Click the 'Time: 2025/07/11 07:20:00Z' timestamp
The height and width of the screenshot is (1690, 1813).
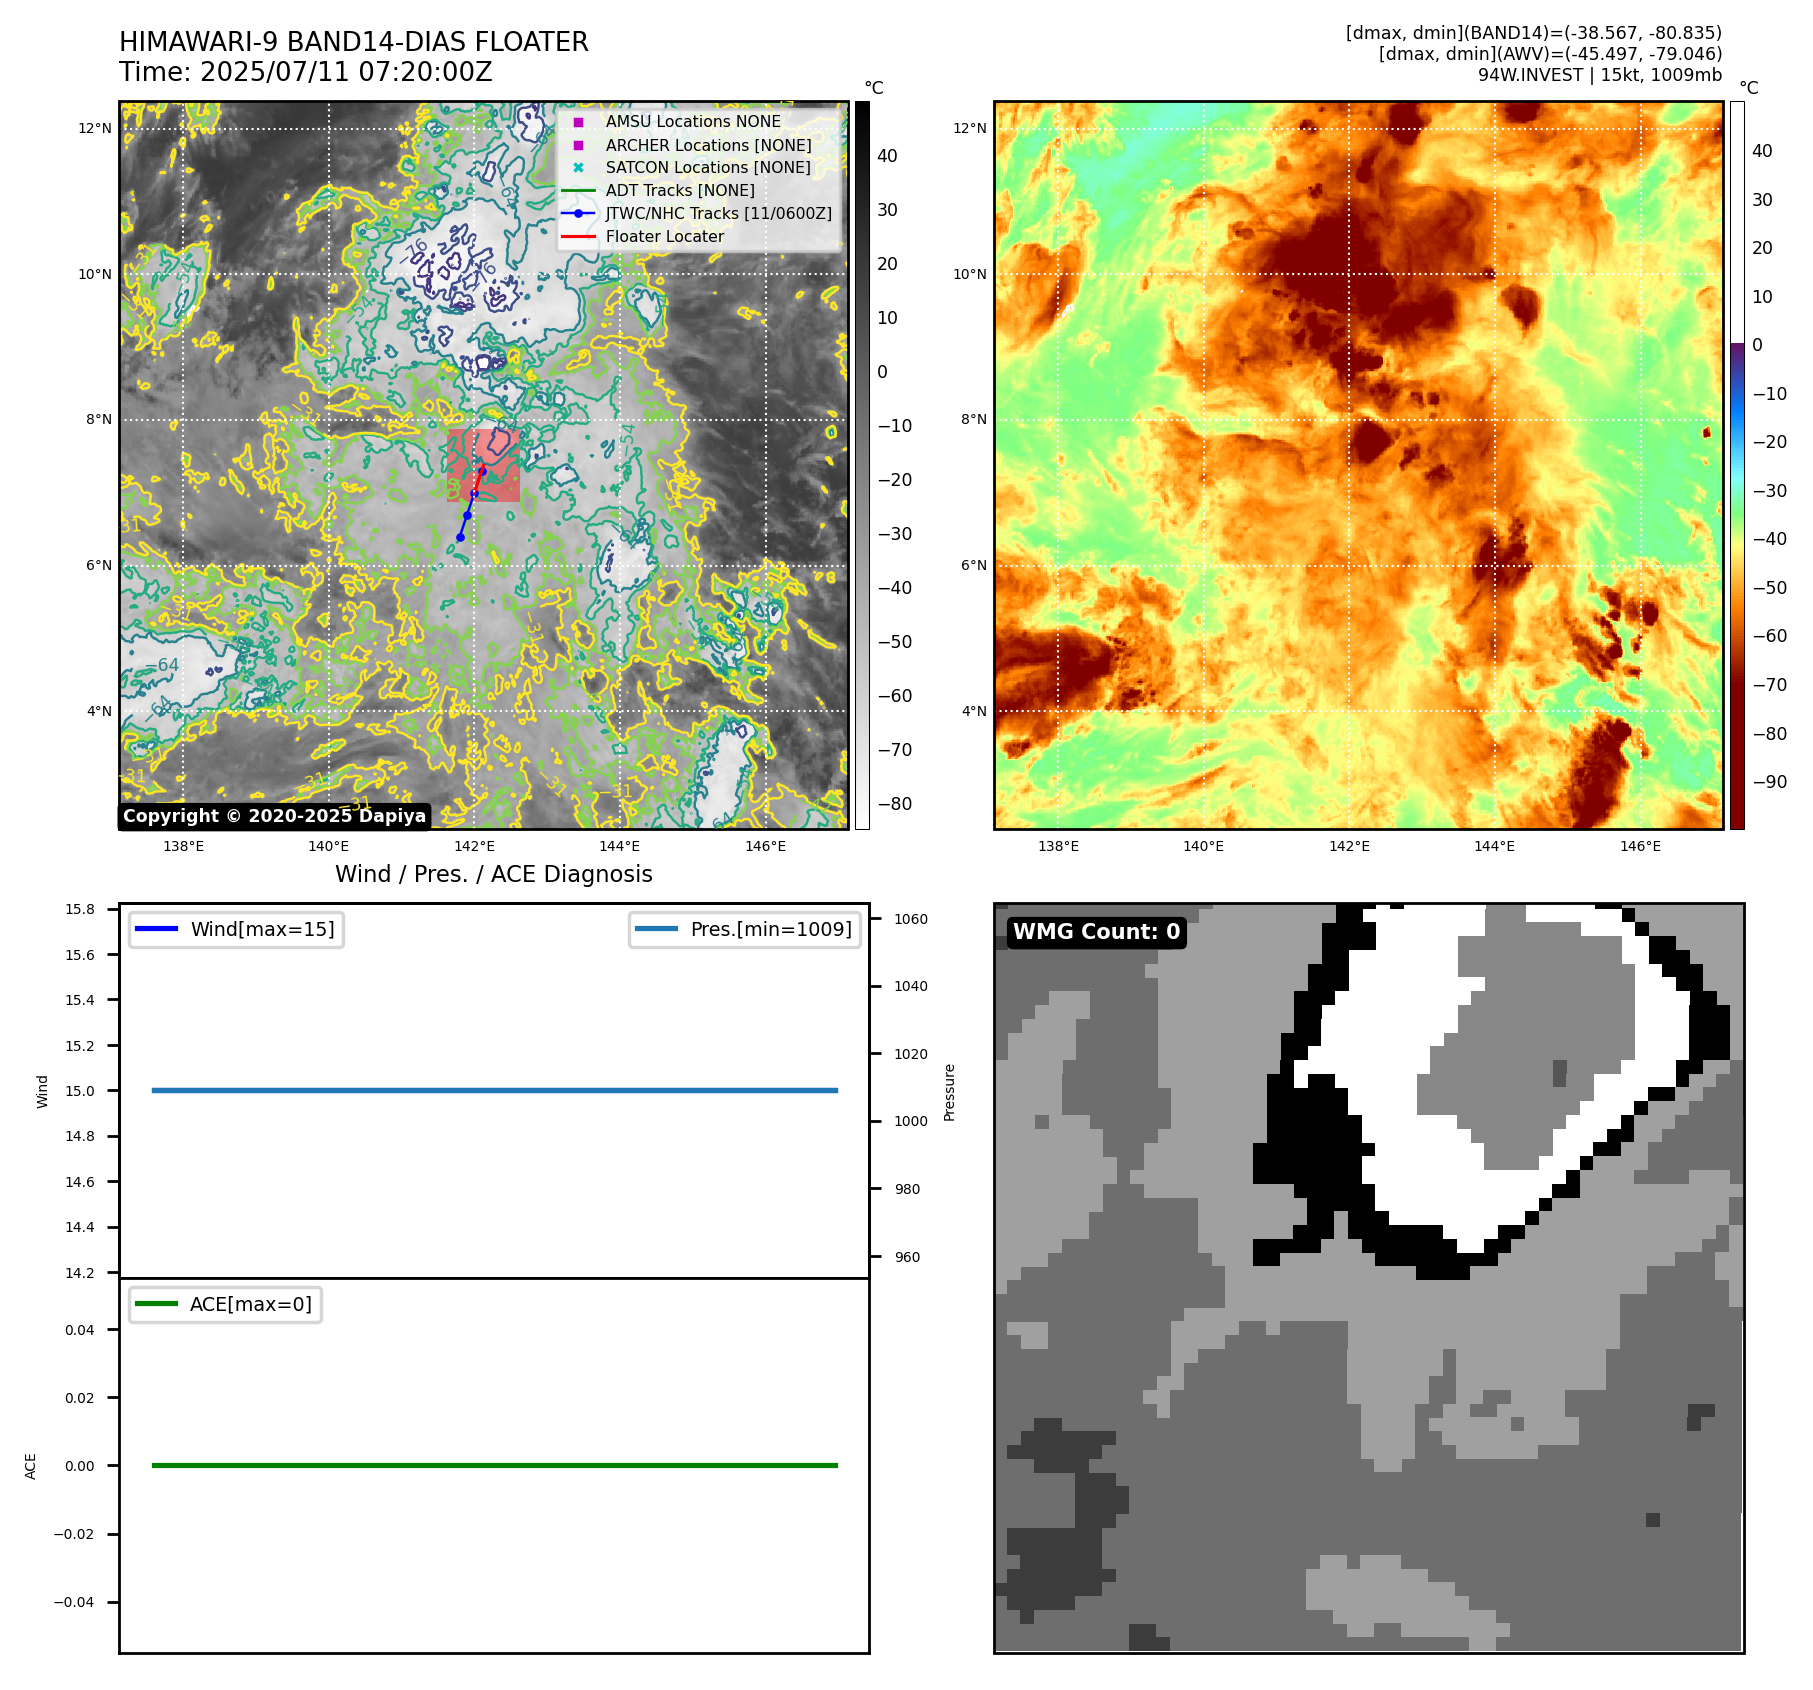coord(306,72)
